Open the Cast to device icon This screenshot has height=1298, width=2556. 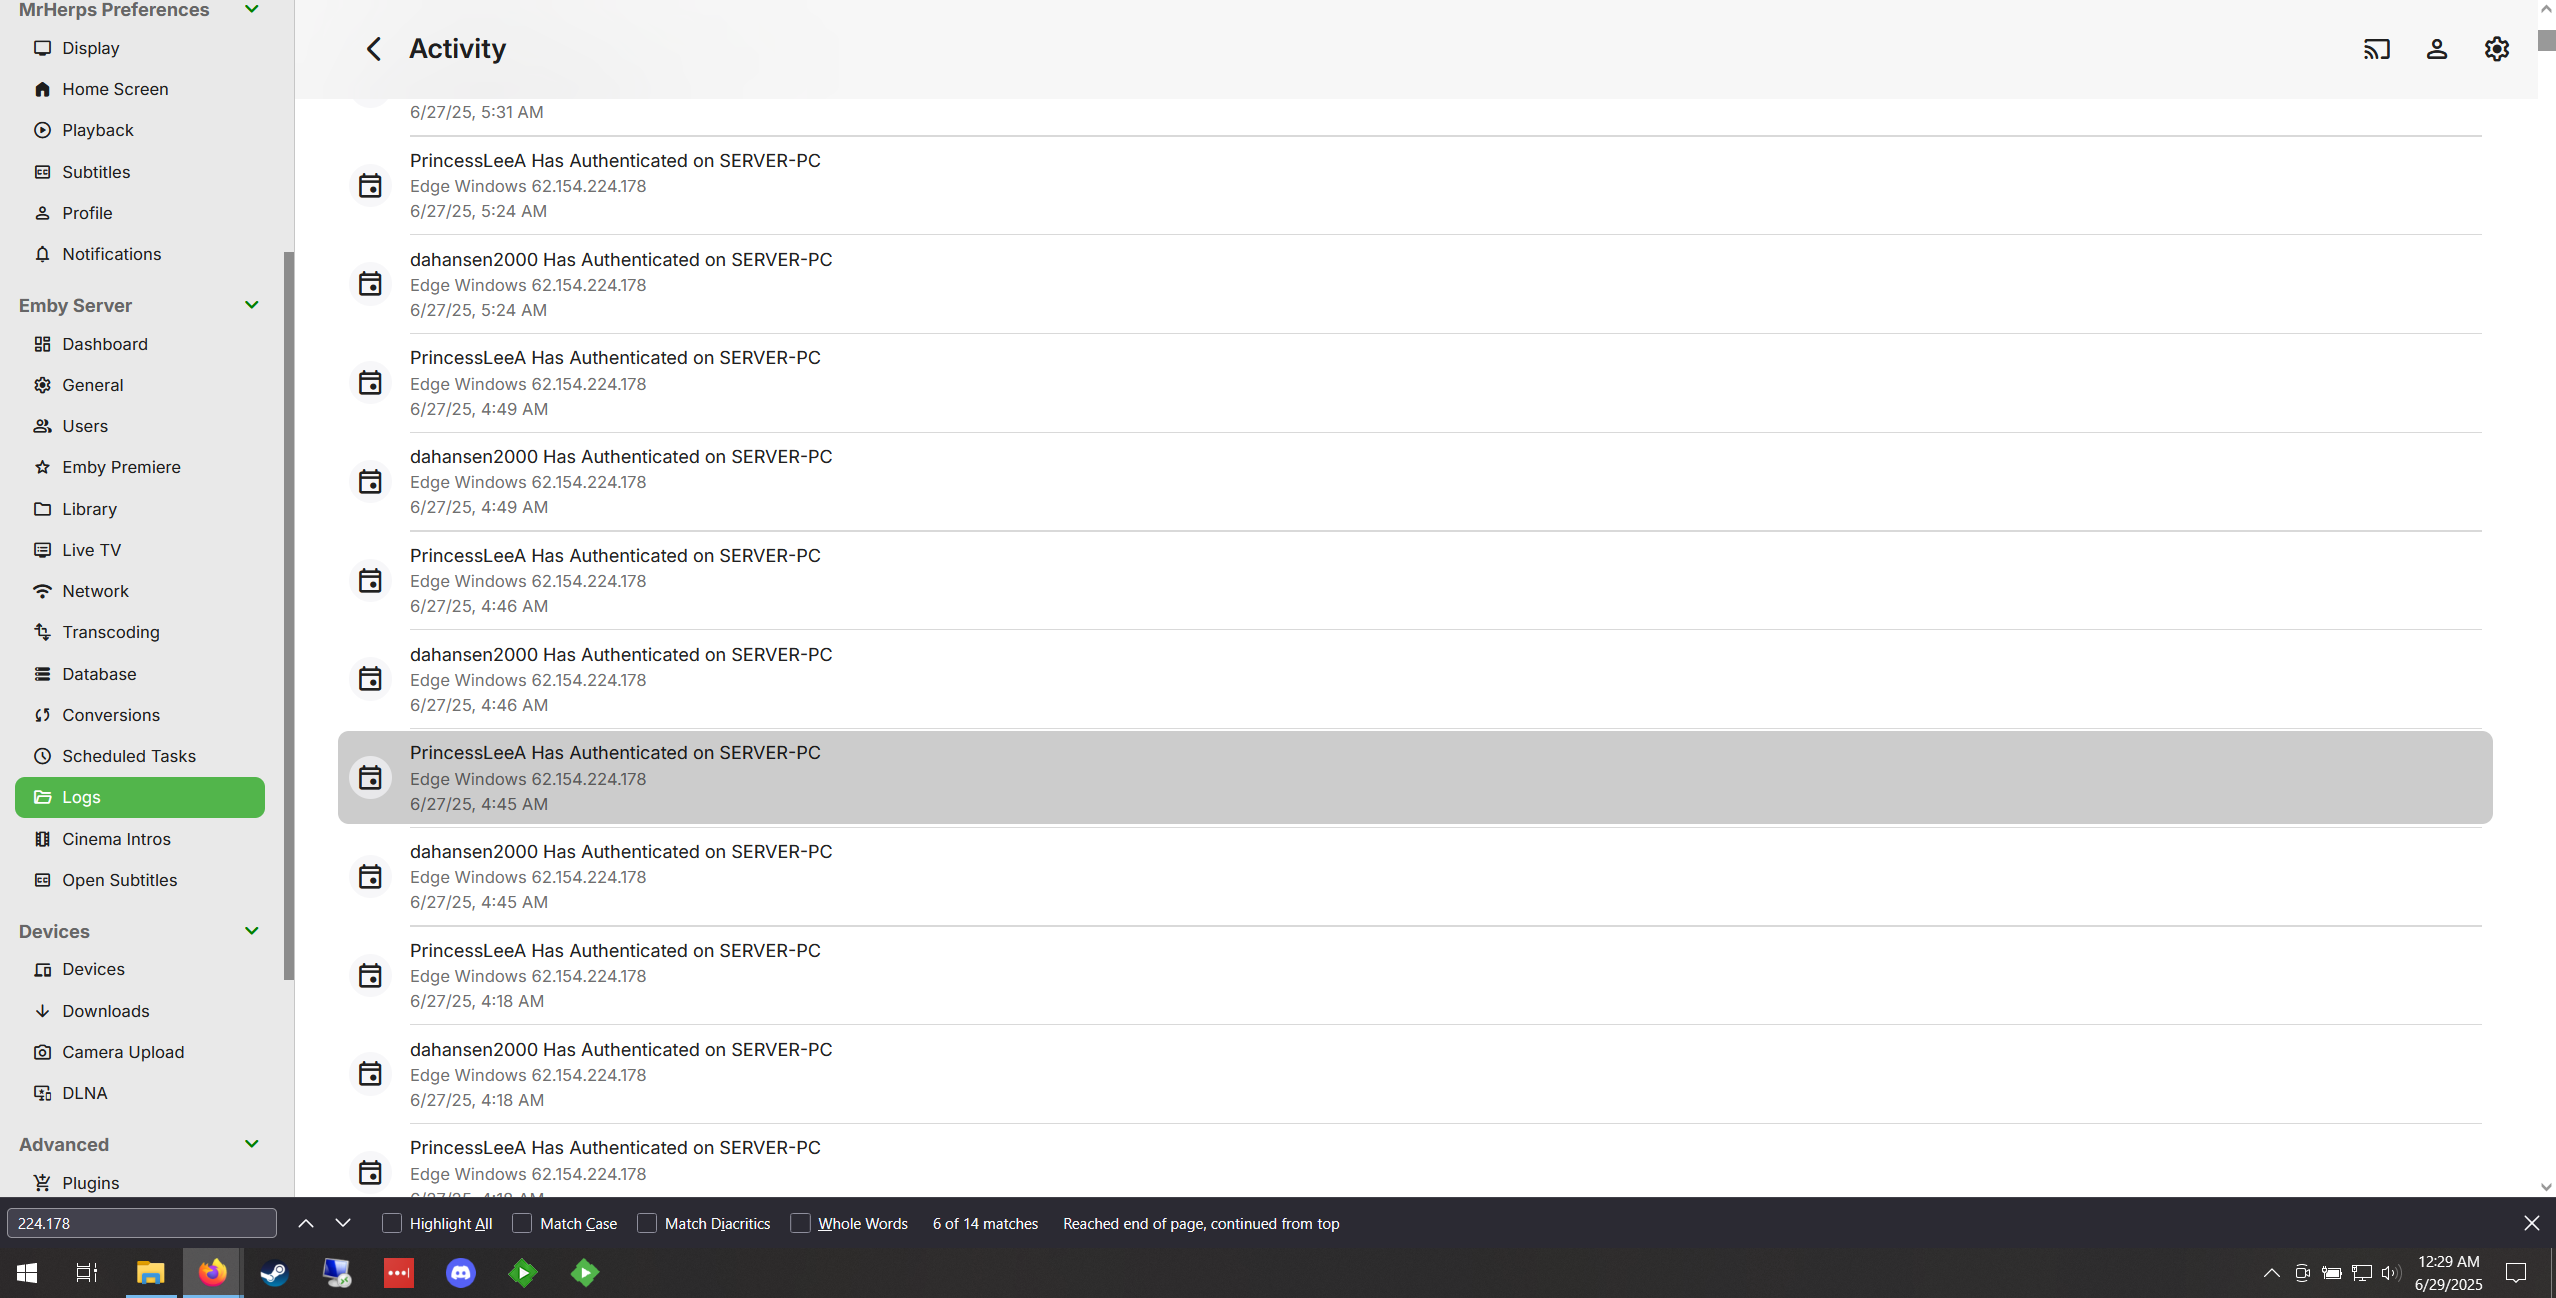(x=2376, y=49)
